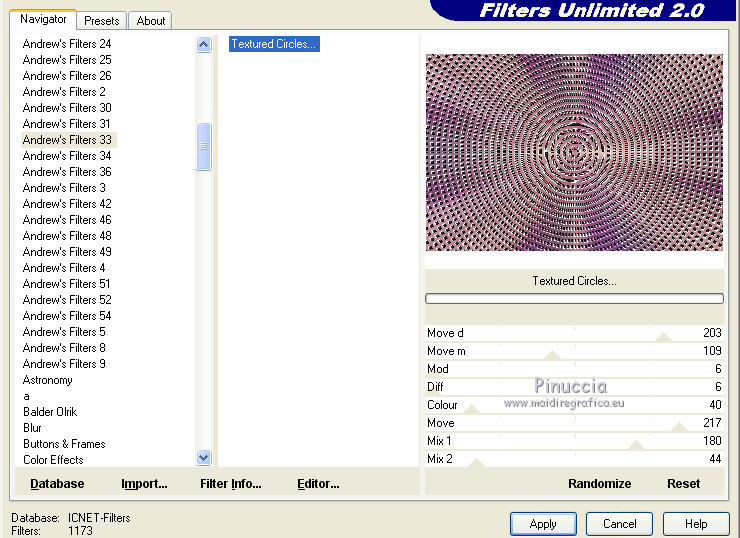
Task: Select Andrew's Filters 30 category
Action: 67,108
